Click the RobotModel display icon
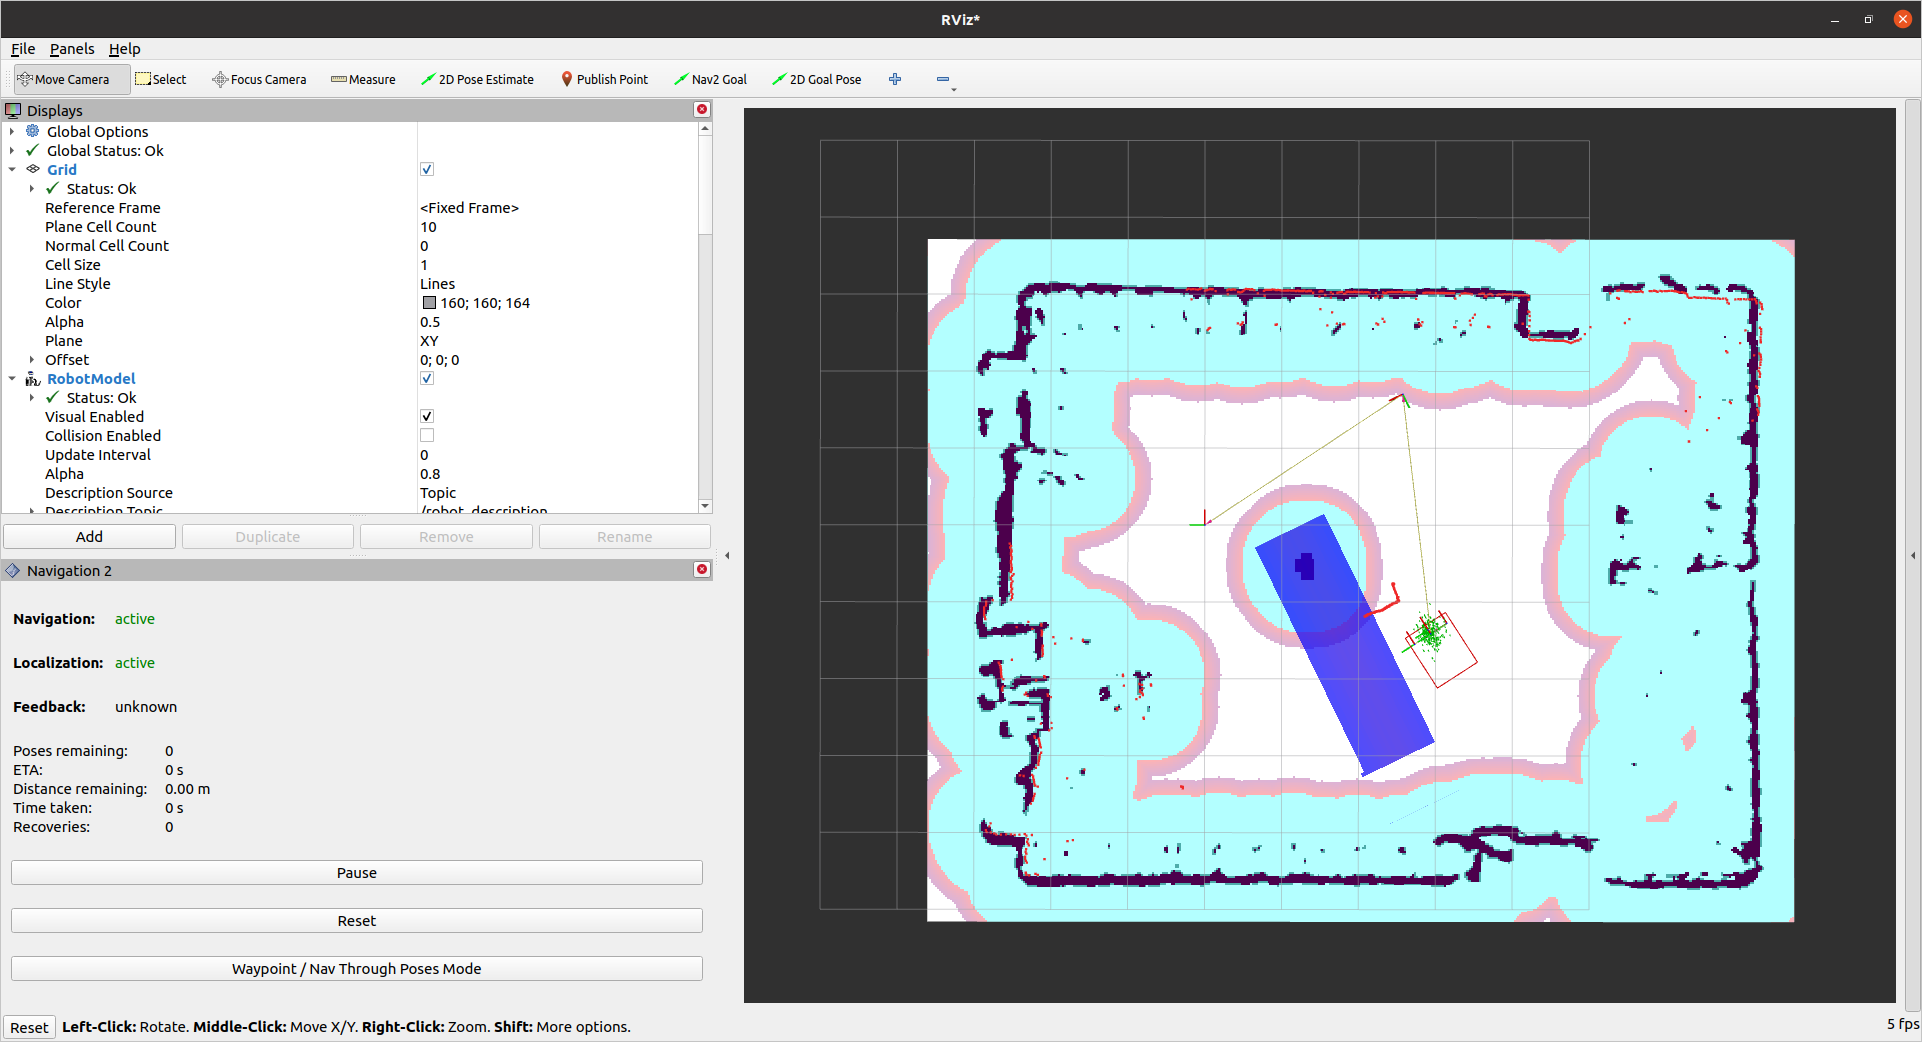The image size is (1922, 1042). pos(33,378)
